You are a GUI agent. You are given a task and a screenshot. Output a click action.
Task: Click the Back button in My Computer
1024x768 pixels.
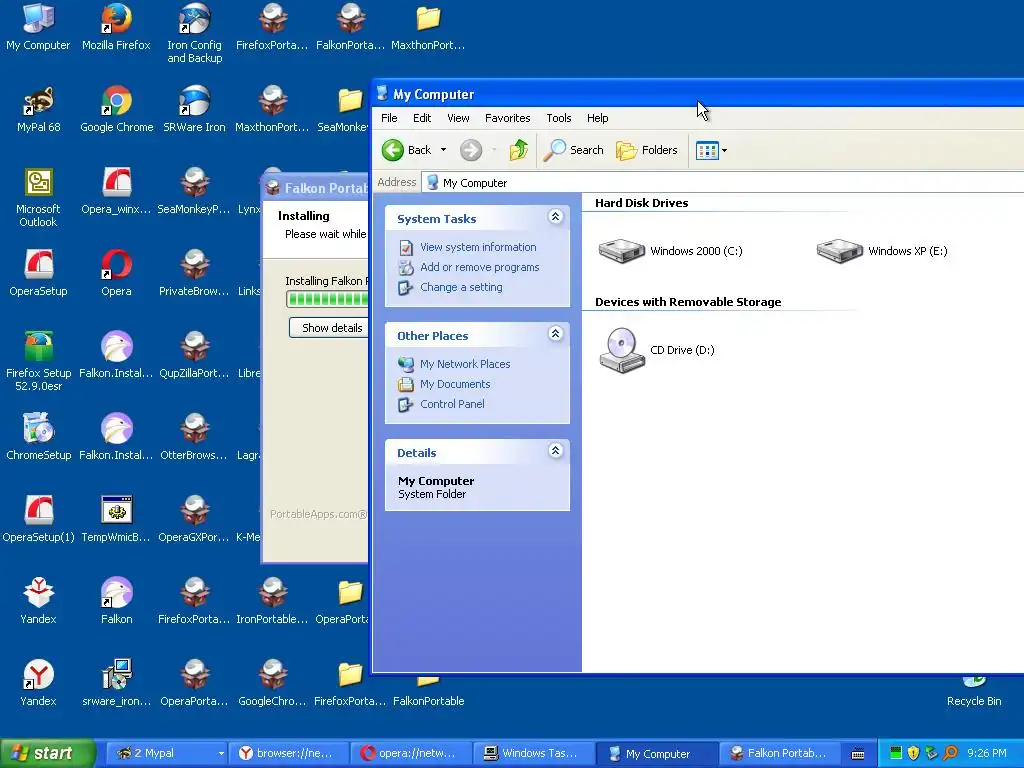click(406, 150)
